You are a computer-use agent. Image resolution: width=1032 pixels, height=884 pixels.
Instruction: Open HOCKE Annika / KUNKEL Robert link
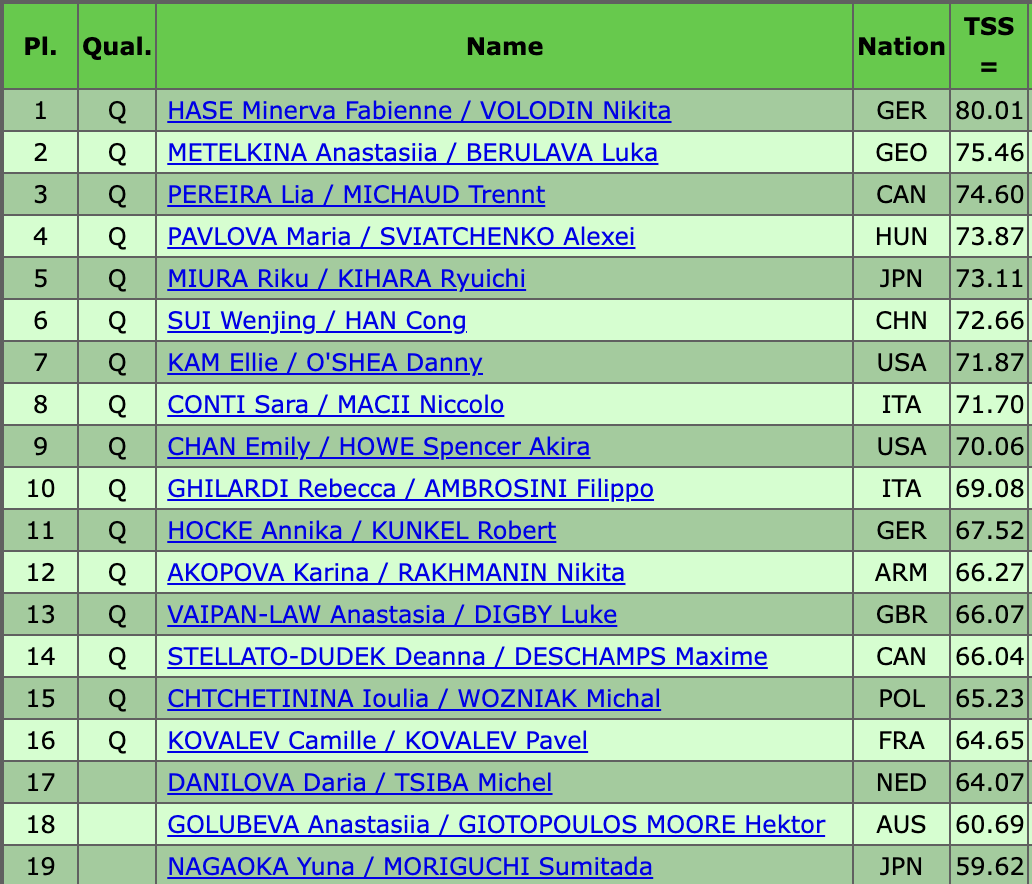pos(362,531)
